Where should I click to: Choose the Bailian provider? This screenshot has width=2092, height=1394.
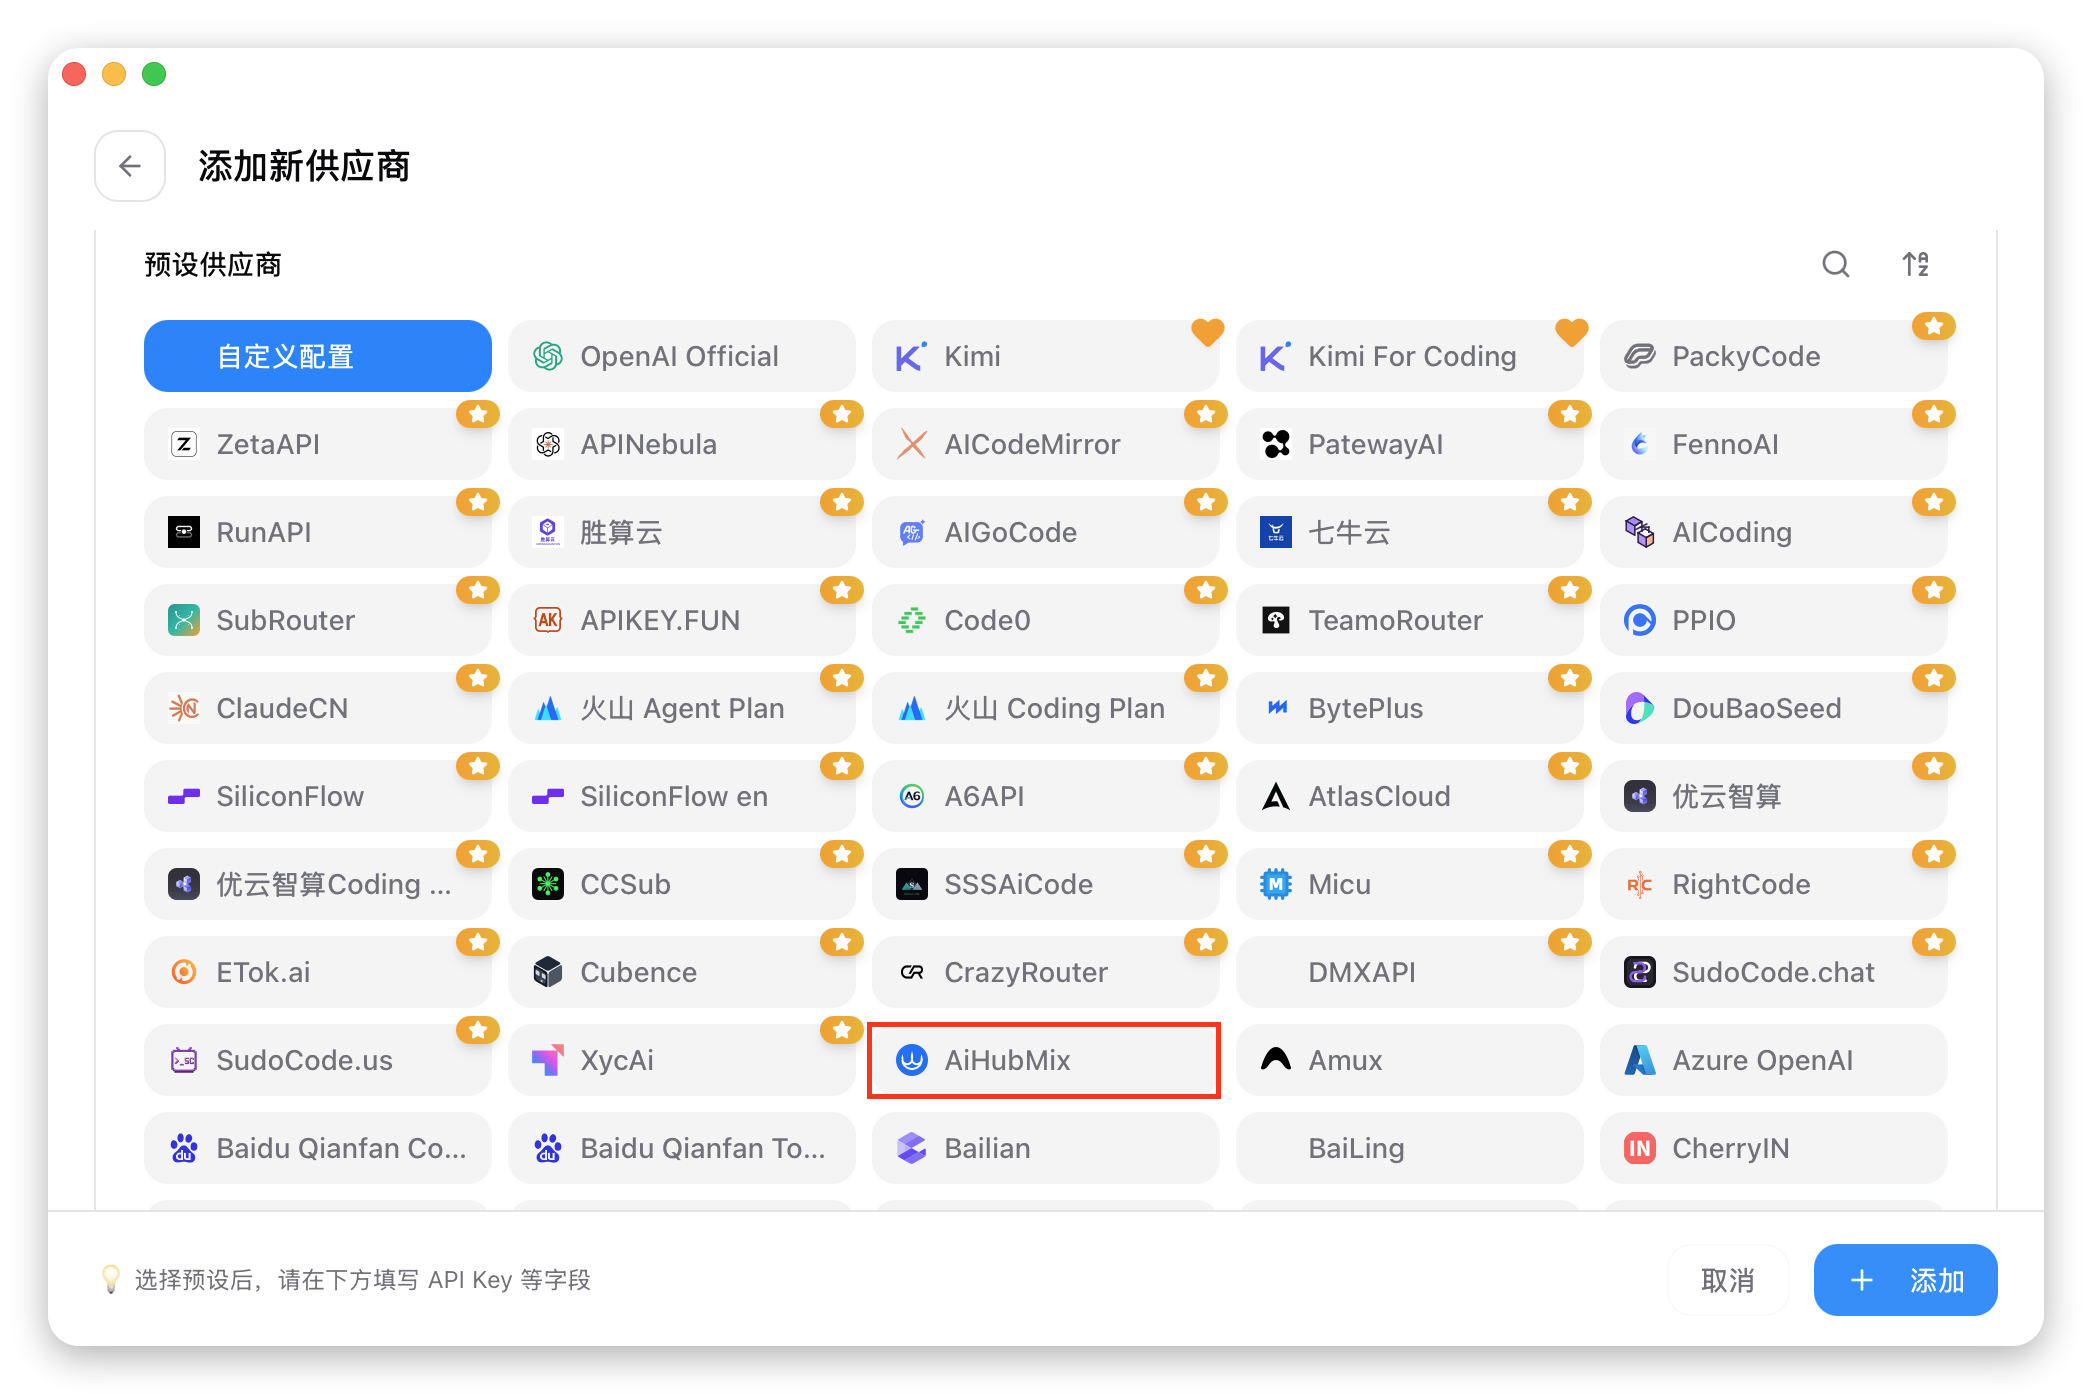[x=1045, y=1148]
